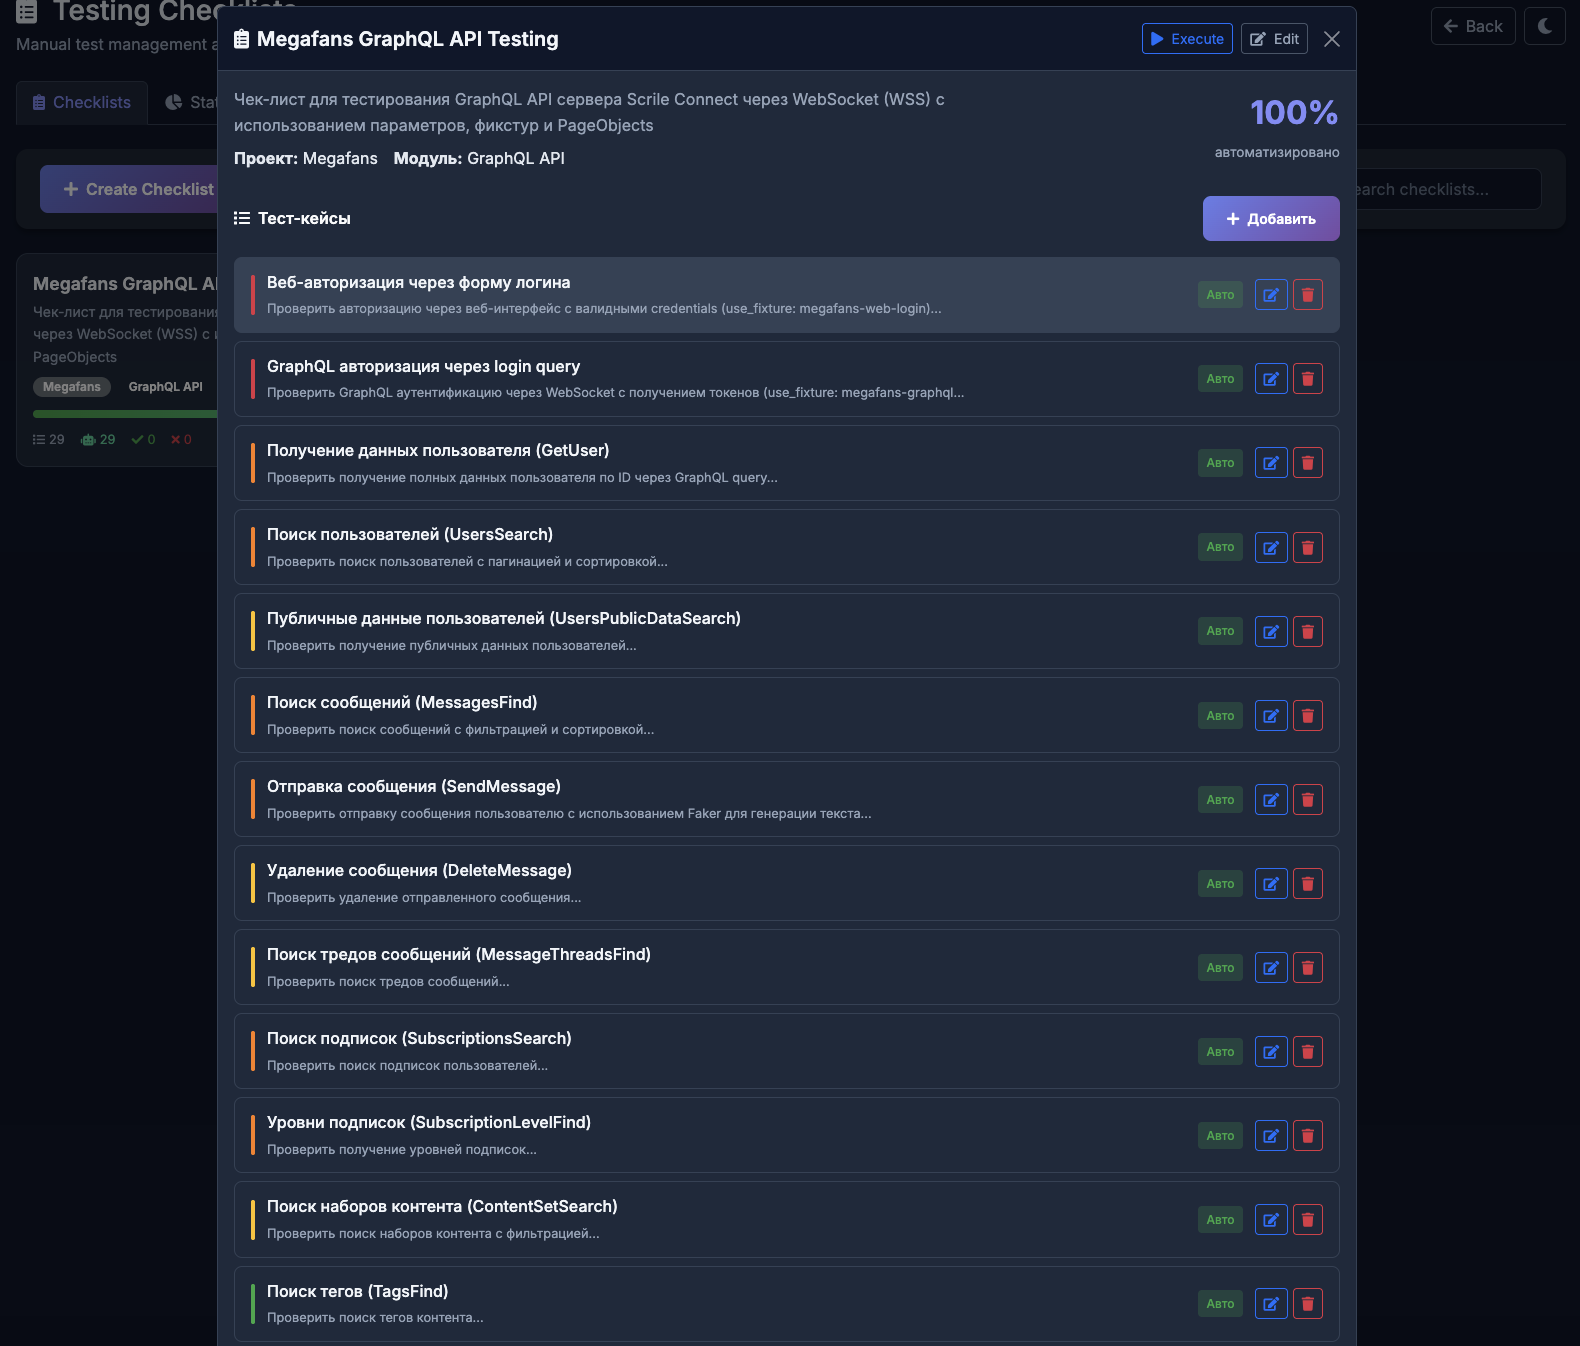This screenshot has width=1580, height=1346.
Task: Go back using the Back button
Action: pyautogui.click(x=1473, y=26)
